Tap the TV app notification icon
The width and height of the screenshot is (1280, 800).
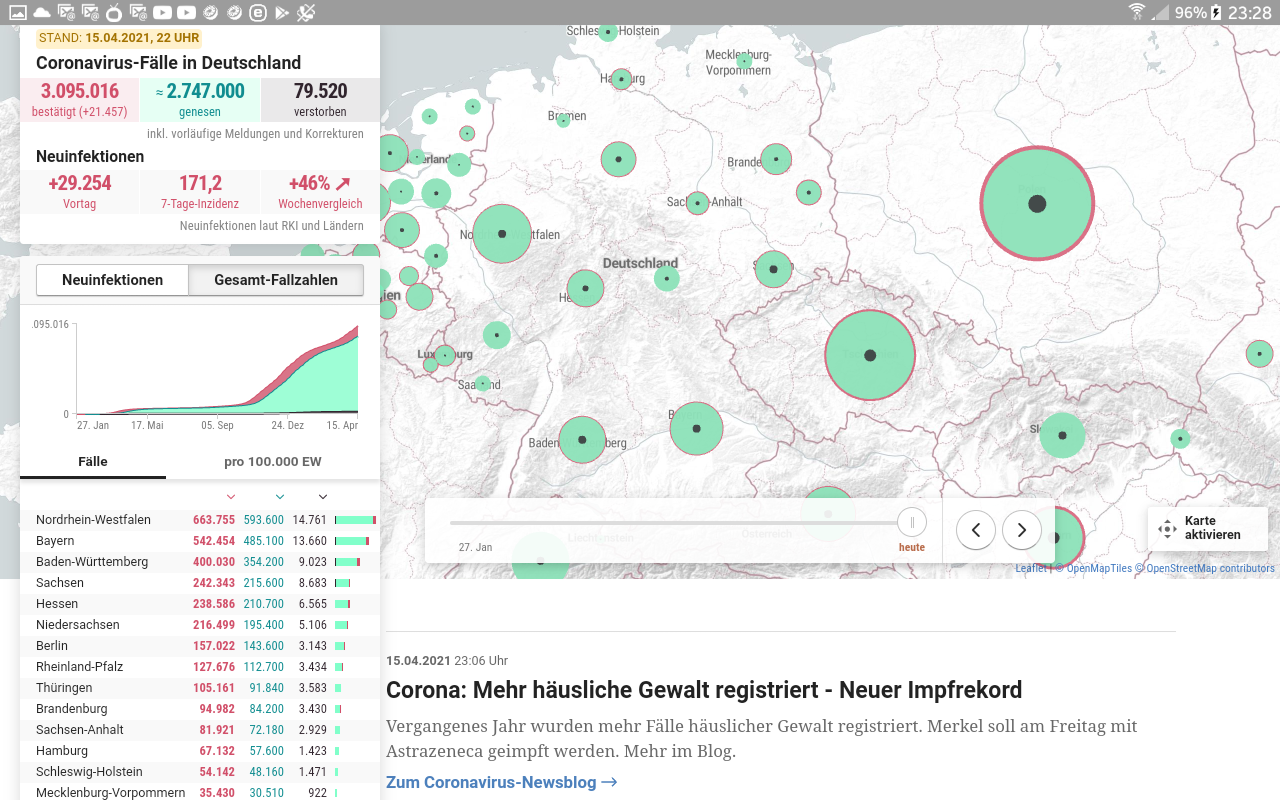114,12
